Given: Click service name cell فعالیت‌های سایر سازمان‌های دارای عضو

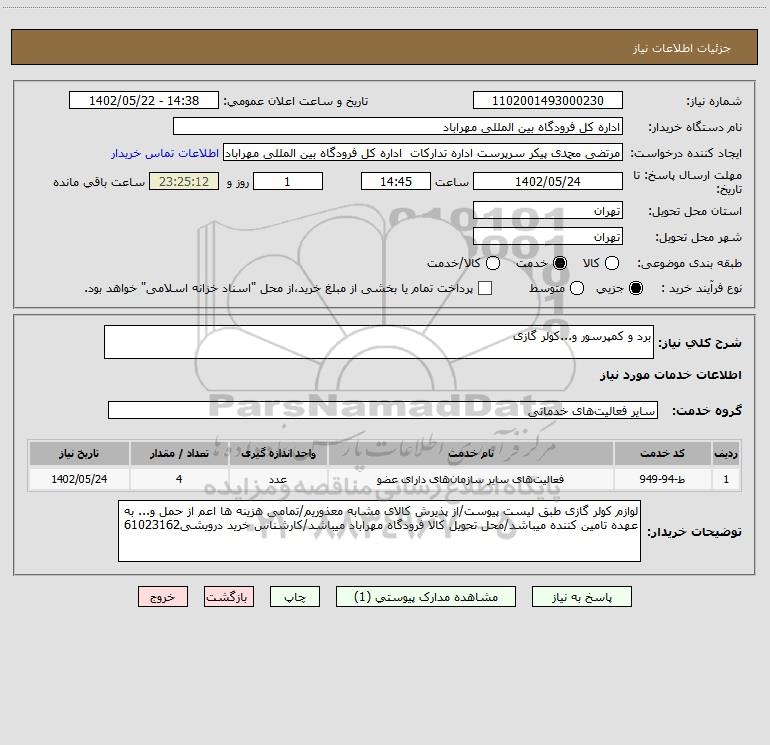Looking at the screenshot, I should 470,479.
